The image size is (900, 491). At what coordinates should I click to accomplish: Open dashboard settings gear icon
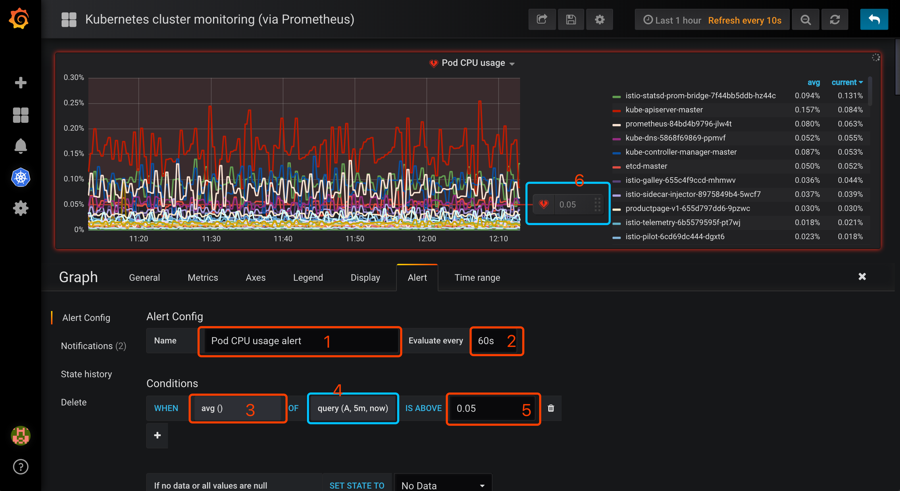(599, 20)
